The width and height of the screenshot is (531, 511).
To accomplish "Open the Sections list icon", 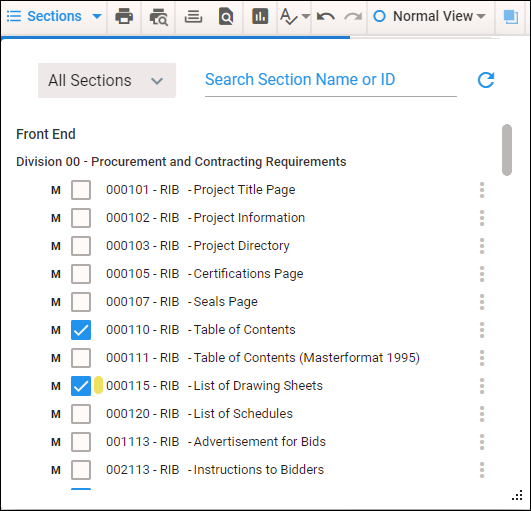I will pos(14,16).
